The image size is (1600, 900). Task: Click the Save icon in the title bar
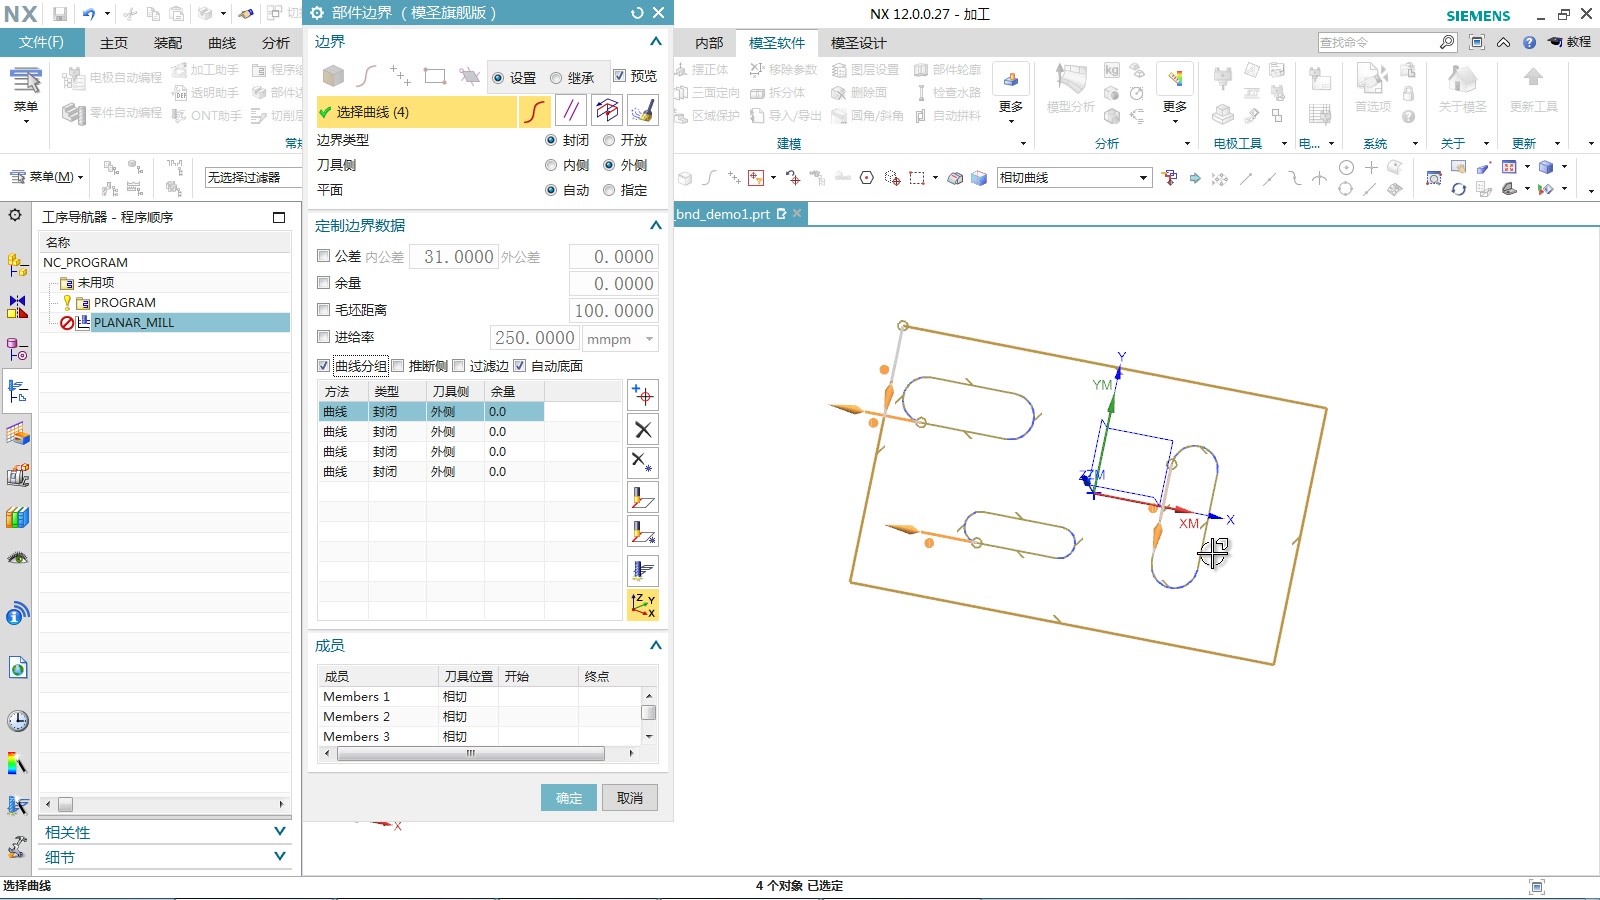point(60,14)
